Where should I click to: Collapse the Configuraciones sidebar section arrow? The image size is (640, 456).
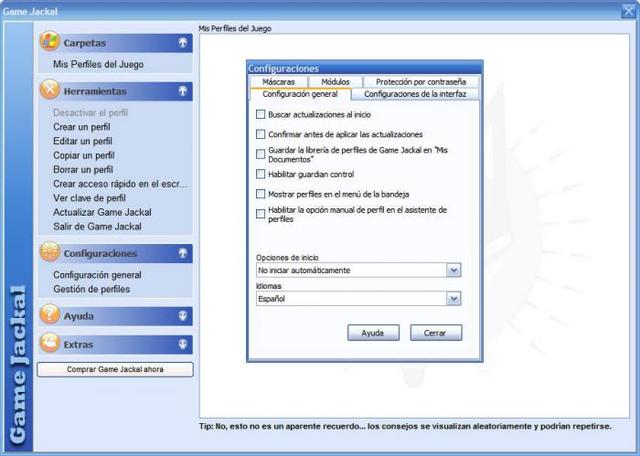182,253
